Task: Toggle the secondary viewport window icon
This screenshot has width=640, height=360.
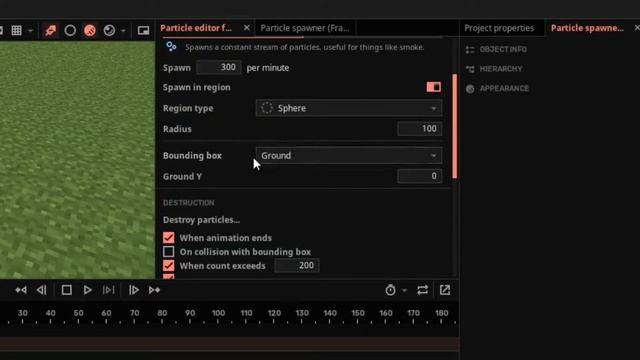Action: pos(143,31)
